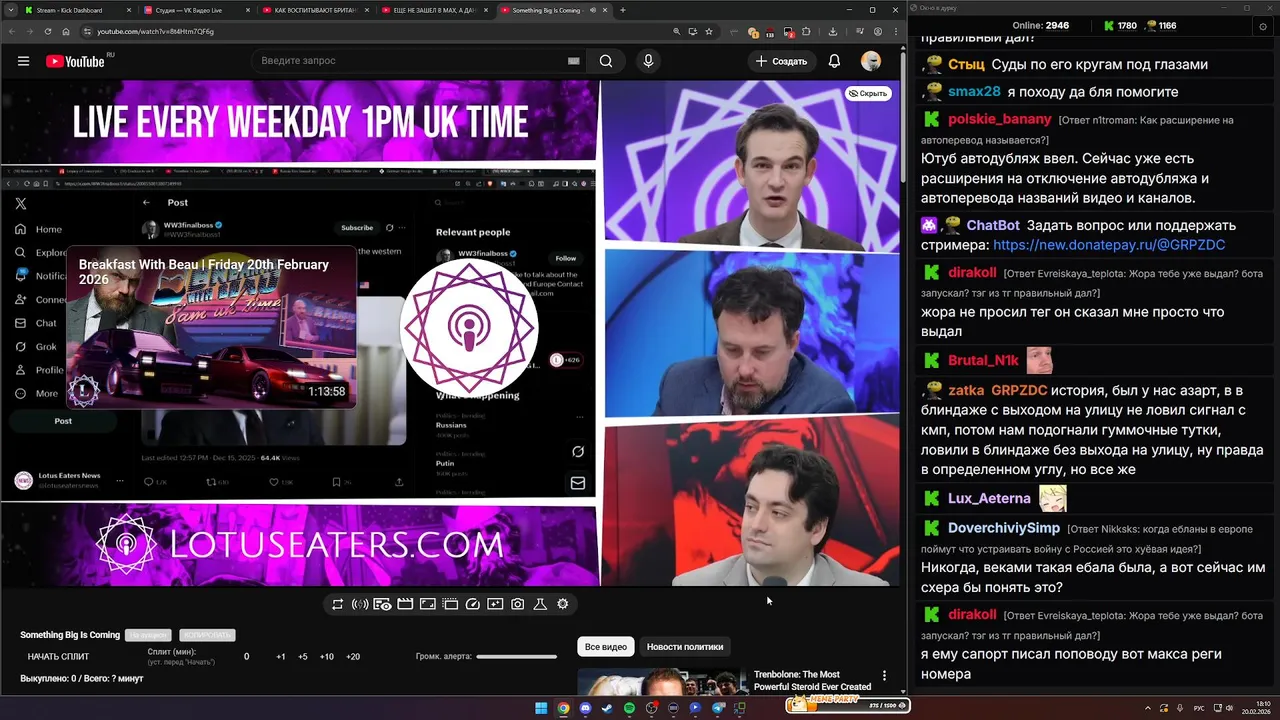Open Discord from the taskbar
The height and width of the screenshot is (720, 1280).
pos(585,708)
